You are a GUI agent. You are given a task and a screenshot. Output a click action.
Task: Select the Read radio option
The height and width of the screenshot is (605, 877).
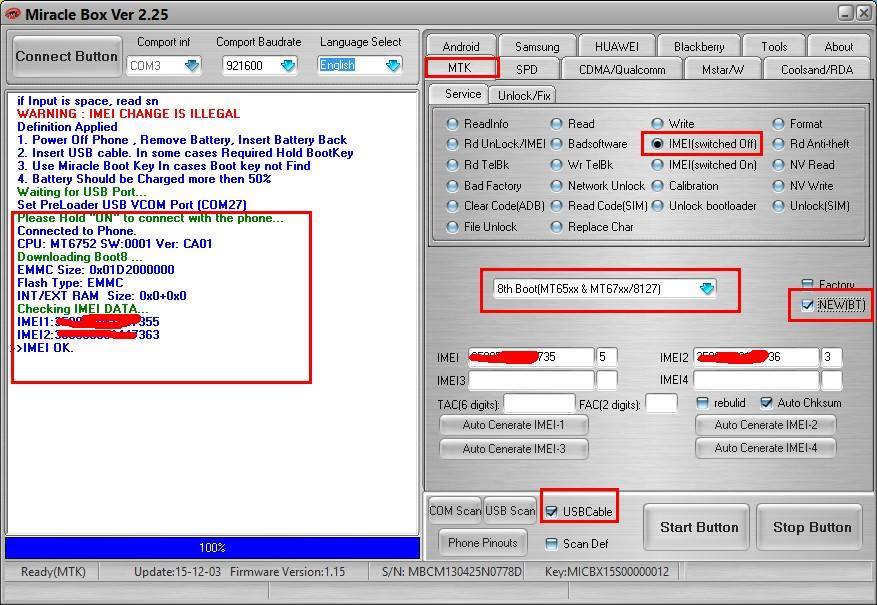573,124
